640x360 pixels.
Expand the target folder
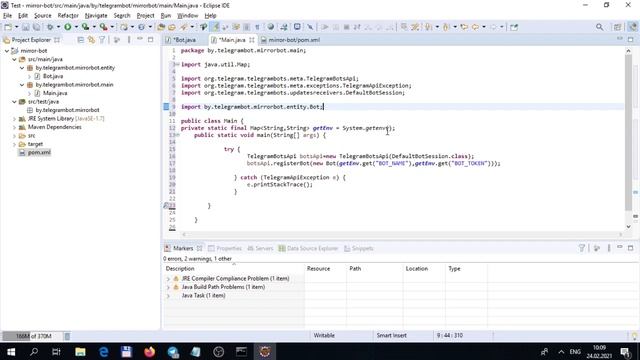(x=14, y=144)
